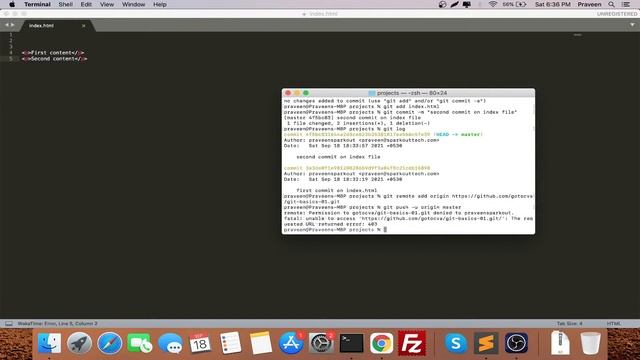Click Permission denied remote error line

tap(399, 213)
